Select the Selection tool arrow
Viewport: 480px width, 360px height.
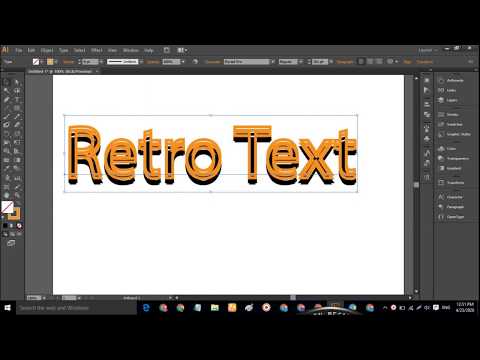7,82
